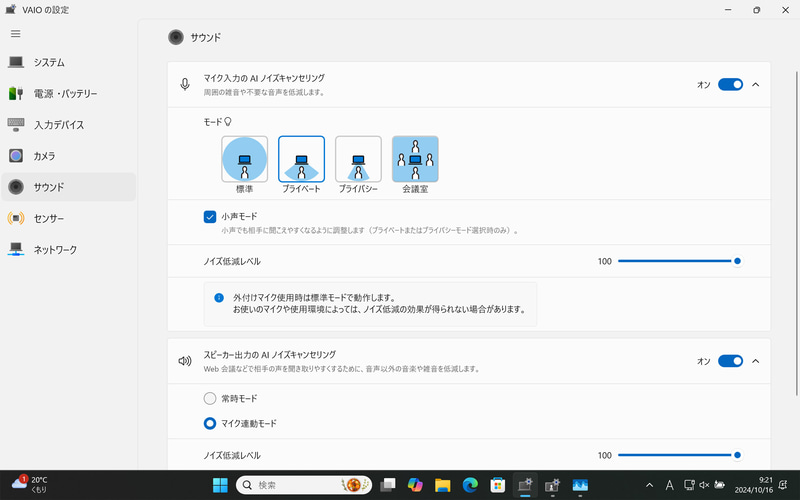The image size is (800, 500).
Task: Click the microphone icon in マイク入力 header
Action: tap(185, 85)
